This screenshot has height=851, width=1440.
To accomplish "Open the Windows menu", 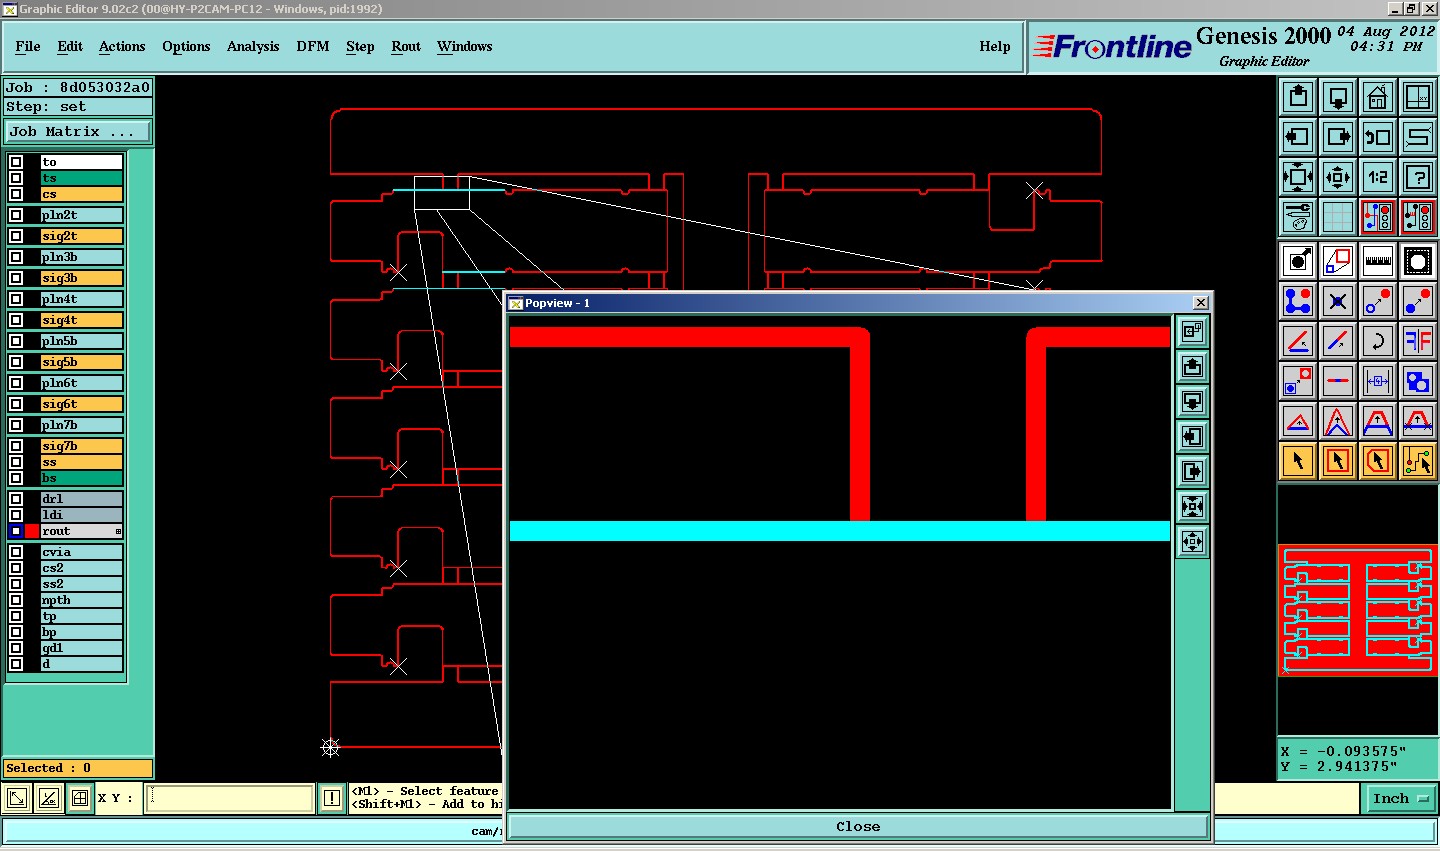I will click(x=464, y=46).
